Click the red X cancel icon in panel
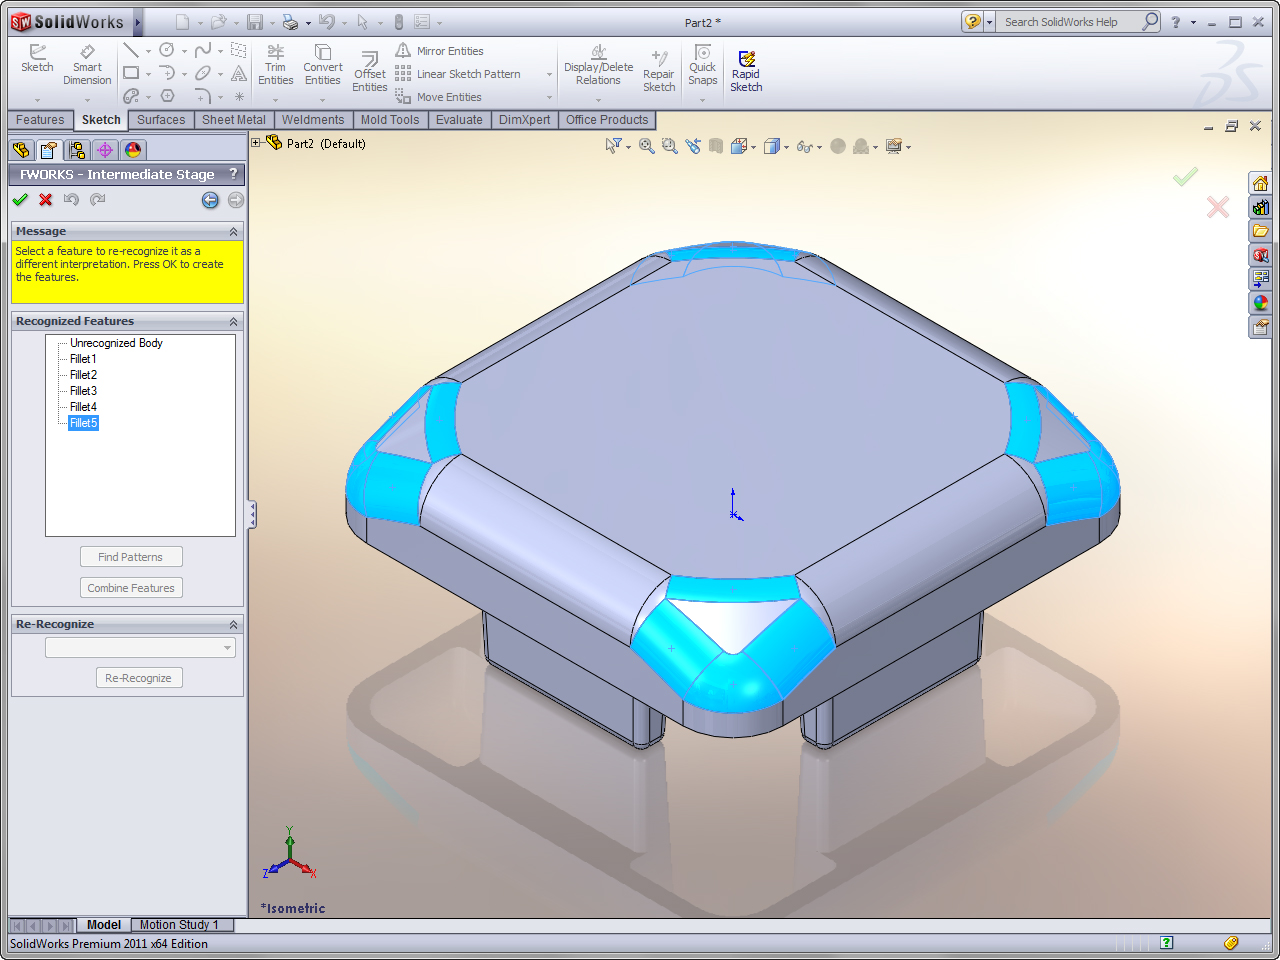 click(45, 200)
